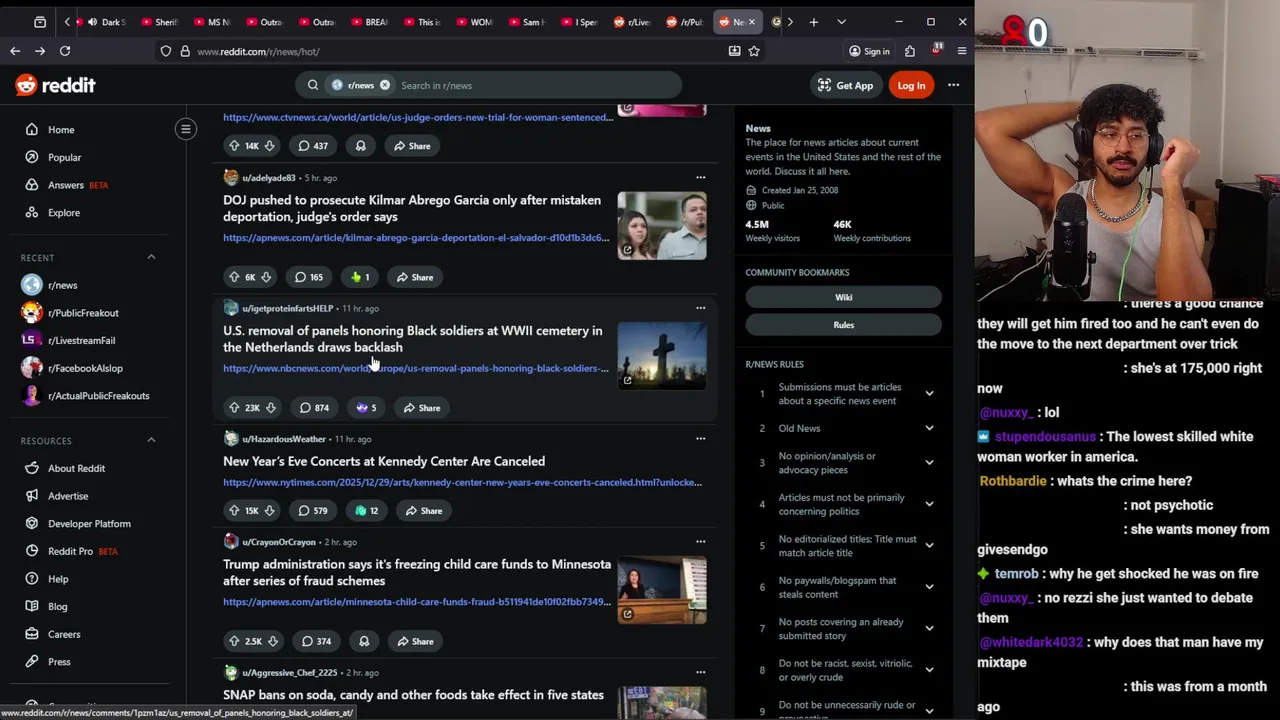Click the Get App button

[x=845, y=85]
